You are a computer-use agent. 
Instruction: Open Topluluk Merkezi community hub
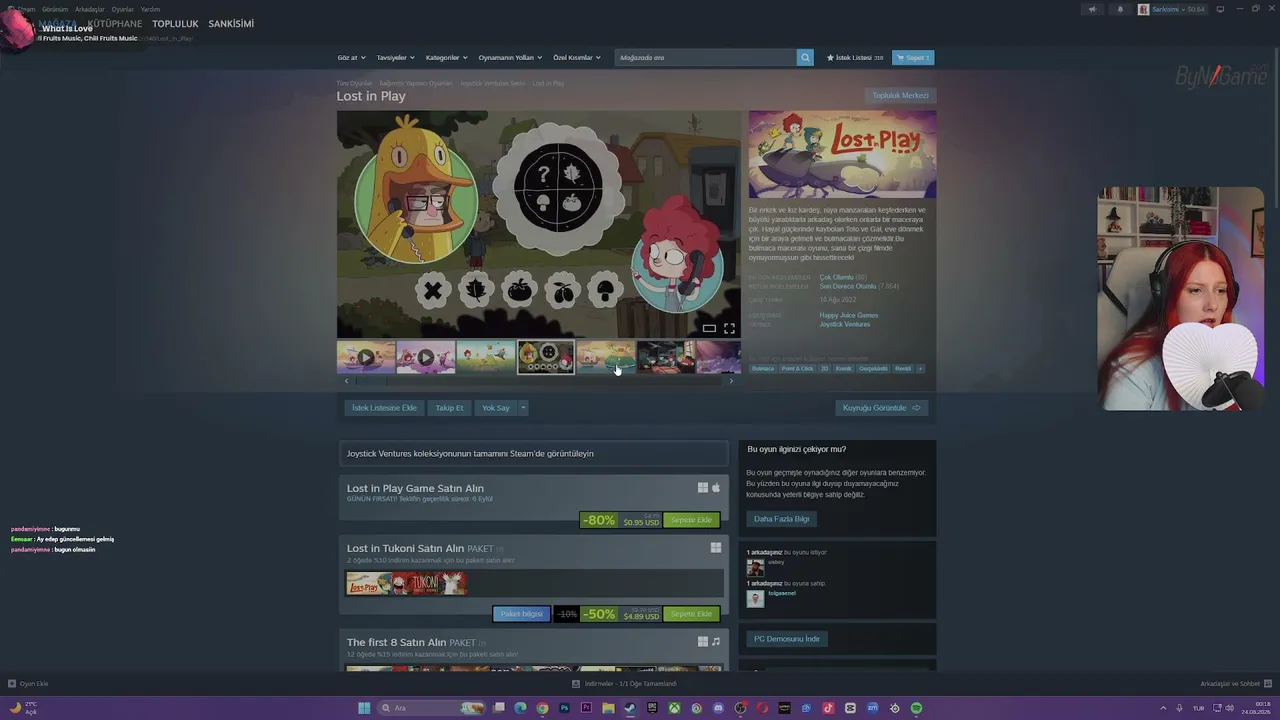[900, 96]
